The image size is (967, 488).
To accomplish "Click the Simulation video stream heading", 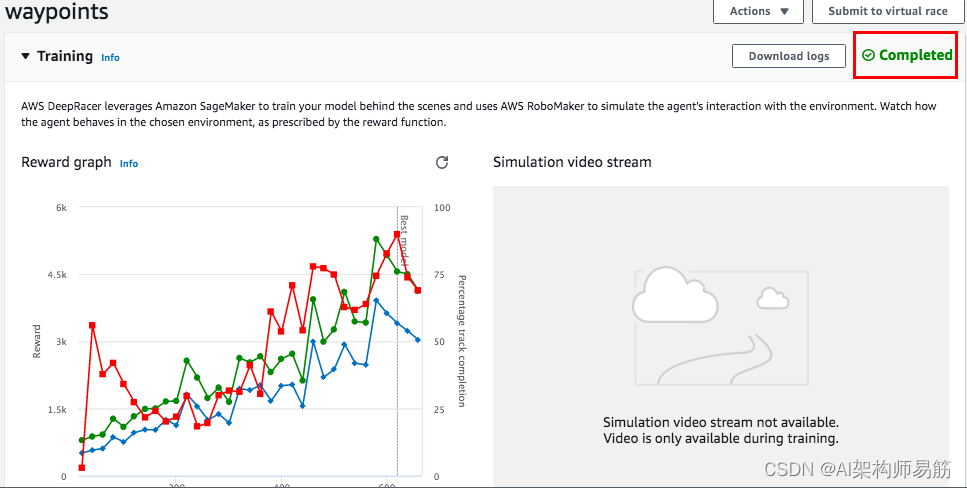I will [572, 162].
